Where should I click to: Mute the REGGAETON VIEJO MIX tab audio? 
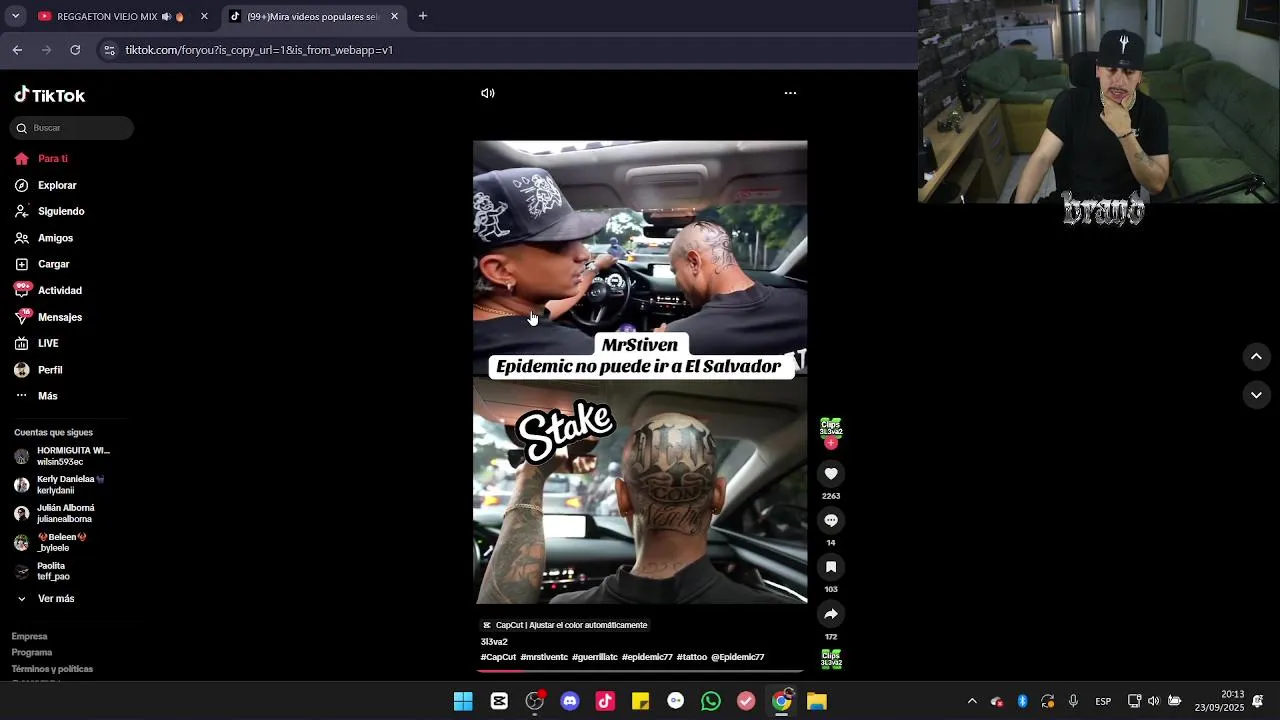pos(166,17)
